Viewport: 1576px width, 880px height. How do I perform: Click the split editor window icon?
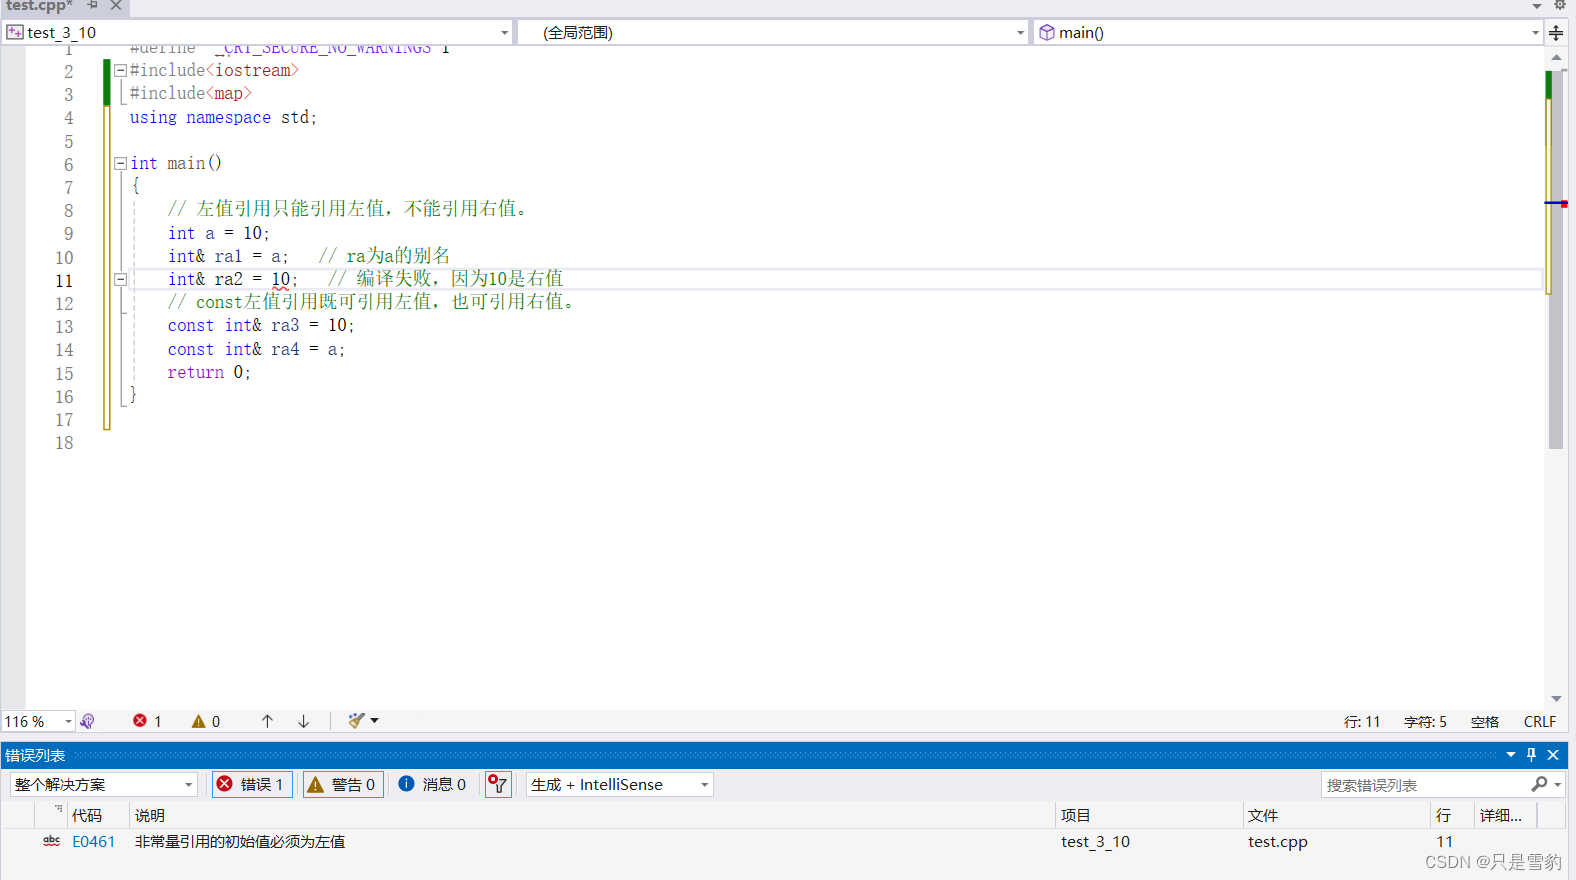coord(1556,33)
